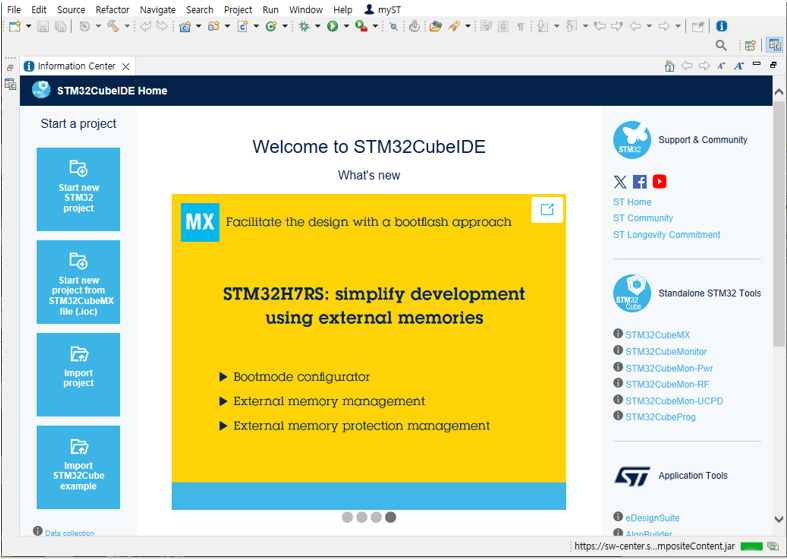Viewport: 787px width, 559px height.
Task: Click the New wizard toolbar icon
Action: (x=15, y=26)
